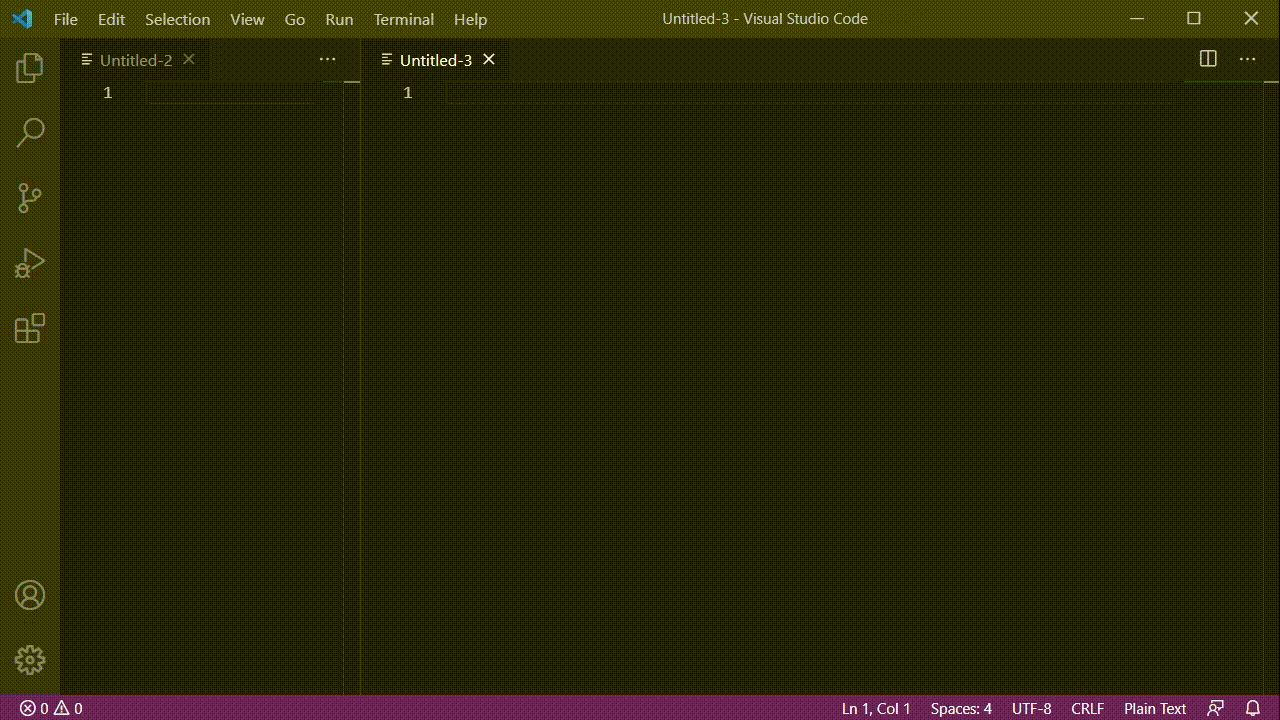Change the indentation setting Spaces: 4

959,708
